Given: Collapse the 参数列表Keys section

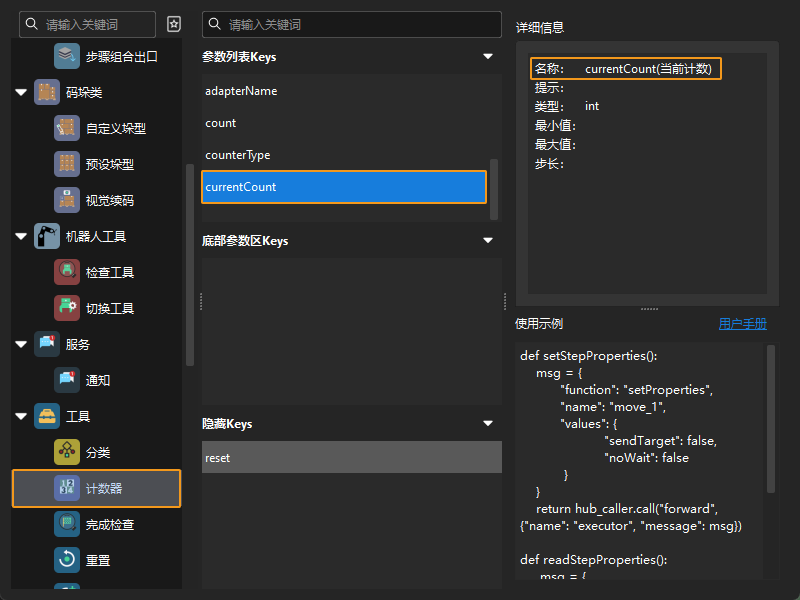Looking at the screenshot, I should point(488,57).
